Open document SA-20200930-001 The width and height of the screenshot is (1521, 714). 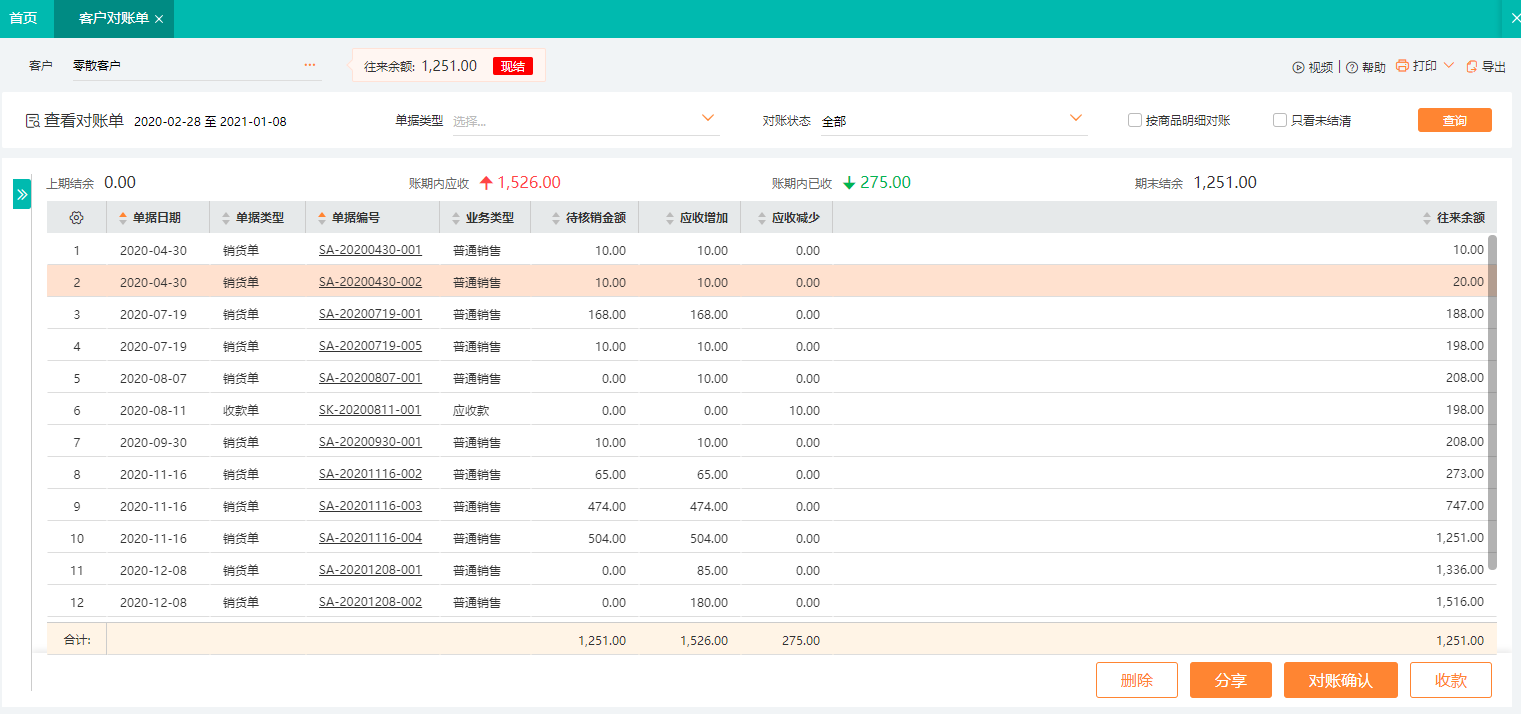(370, 442)
